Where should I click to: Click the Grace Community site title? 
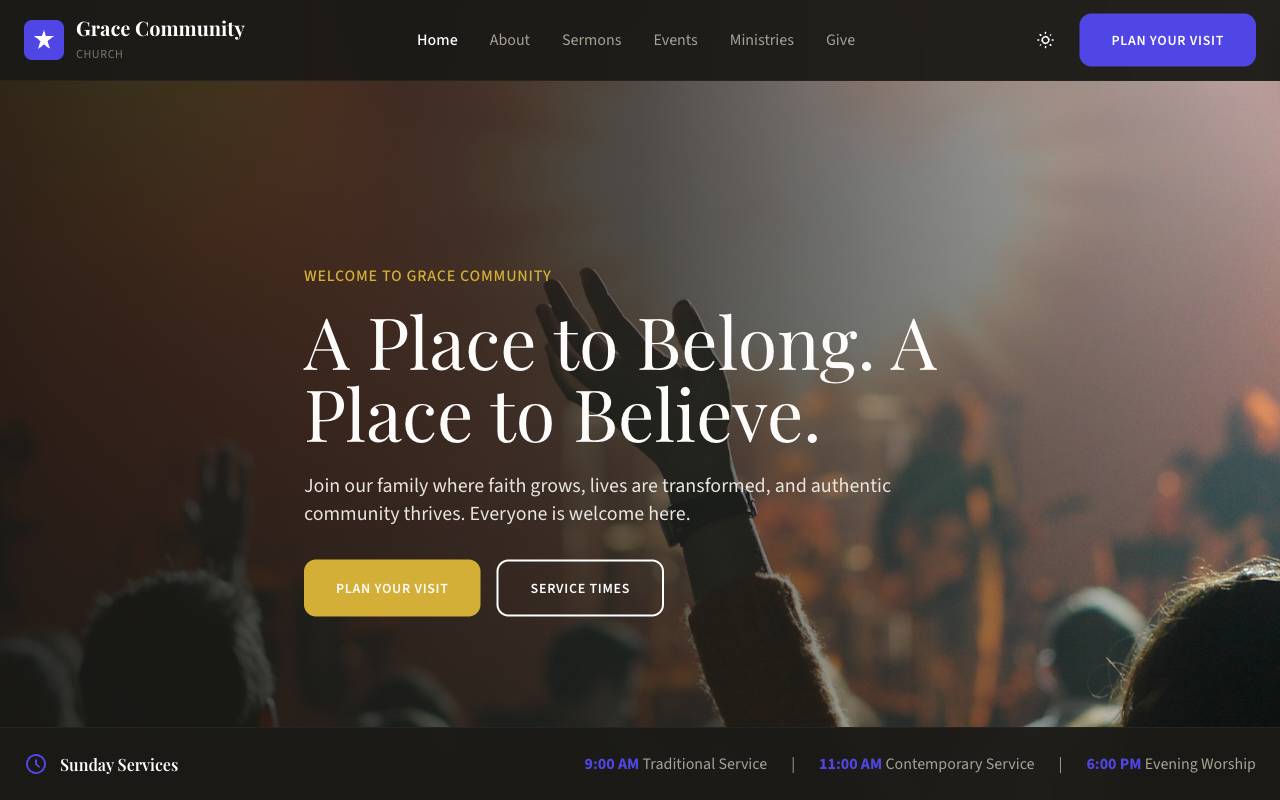click(160, 29)
